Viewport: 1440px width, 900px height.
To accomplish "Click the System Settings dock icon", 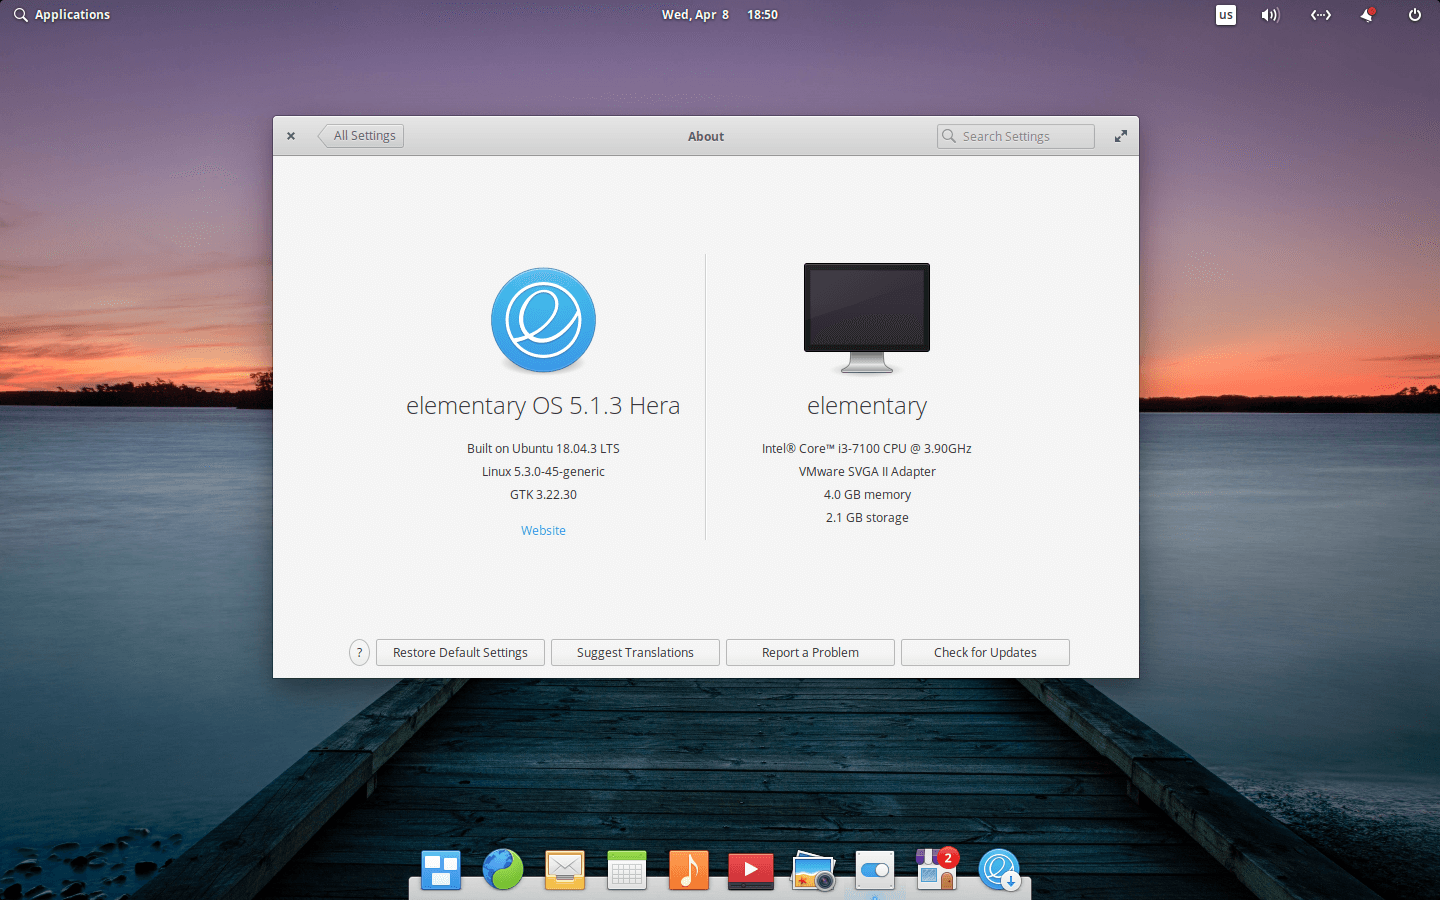I will click(x=875, y=870).
